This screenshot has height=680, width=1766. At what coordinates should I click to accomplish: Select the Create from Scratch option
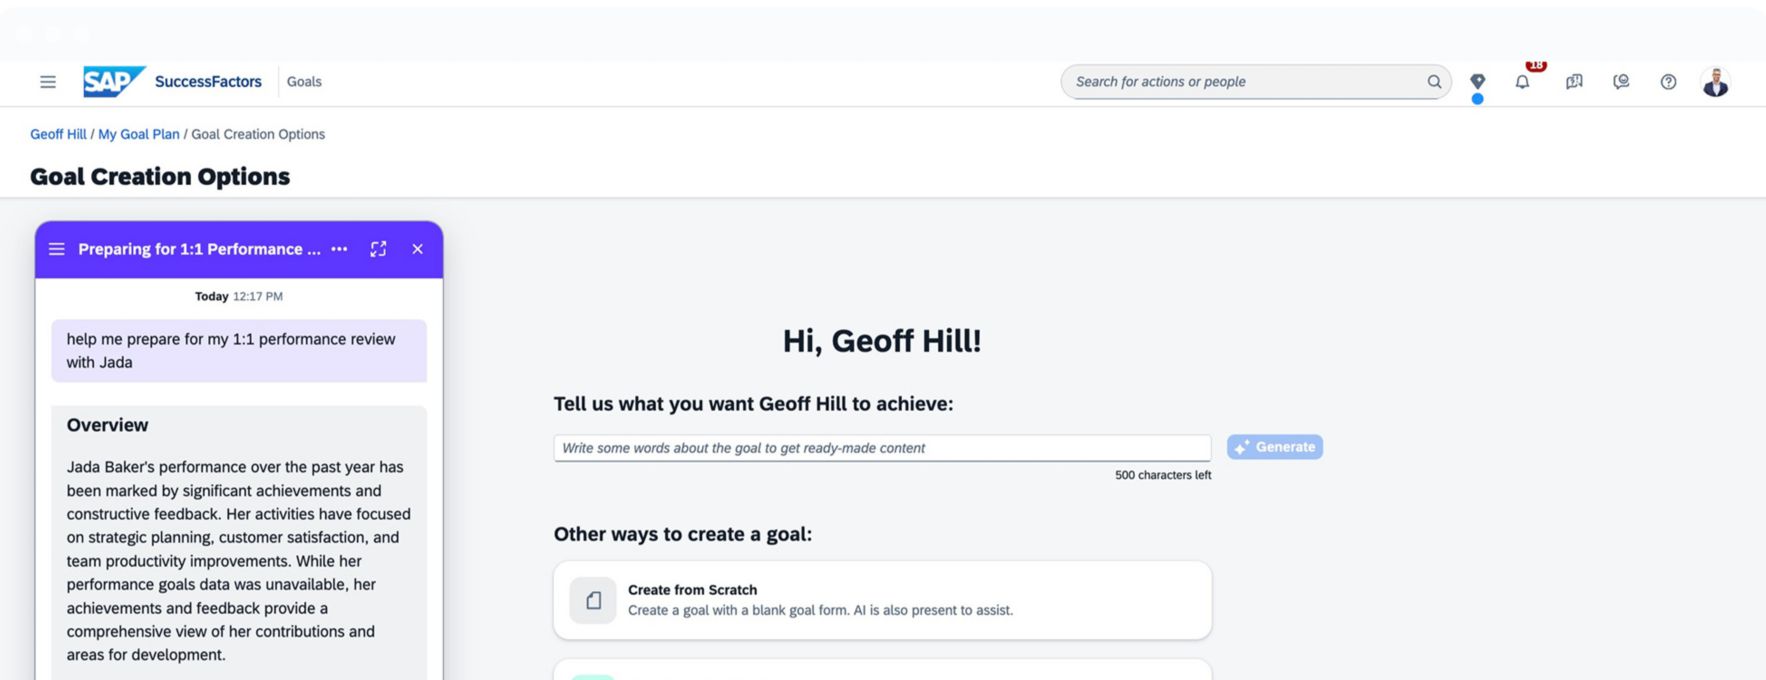(x=881, y=600)
